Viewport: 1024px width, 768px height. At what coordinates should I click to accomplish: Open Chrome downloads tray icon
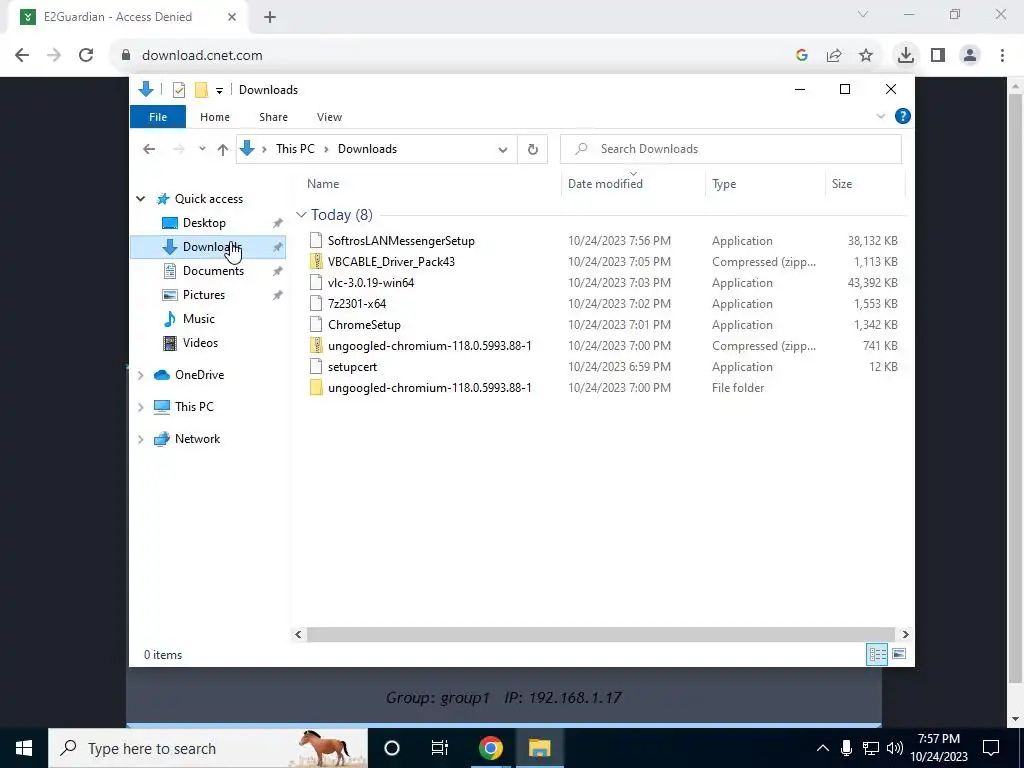click(906, 56)
